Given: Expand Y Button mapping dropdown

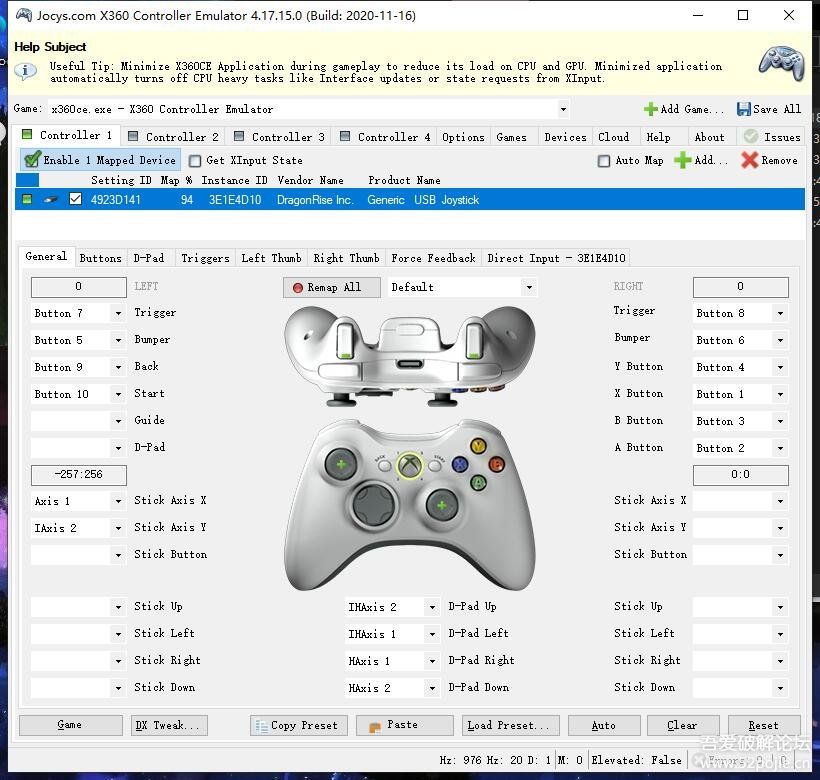Looking at the screenshot, I should point(780,368).
